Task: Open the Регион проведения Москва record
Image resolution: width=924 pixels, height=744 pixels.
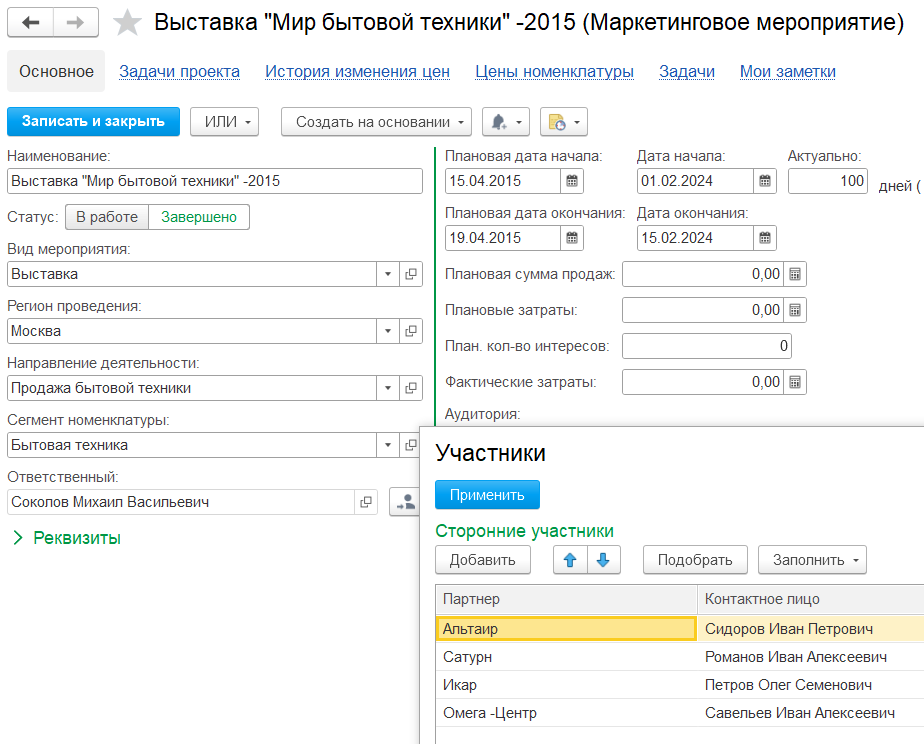Action: pyautogui.click(x=411, y=331)
